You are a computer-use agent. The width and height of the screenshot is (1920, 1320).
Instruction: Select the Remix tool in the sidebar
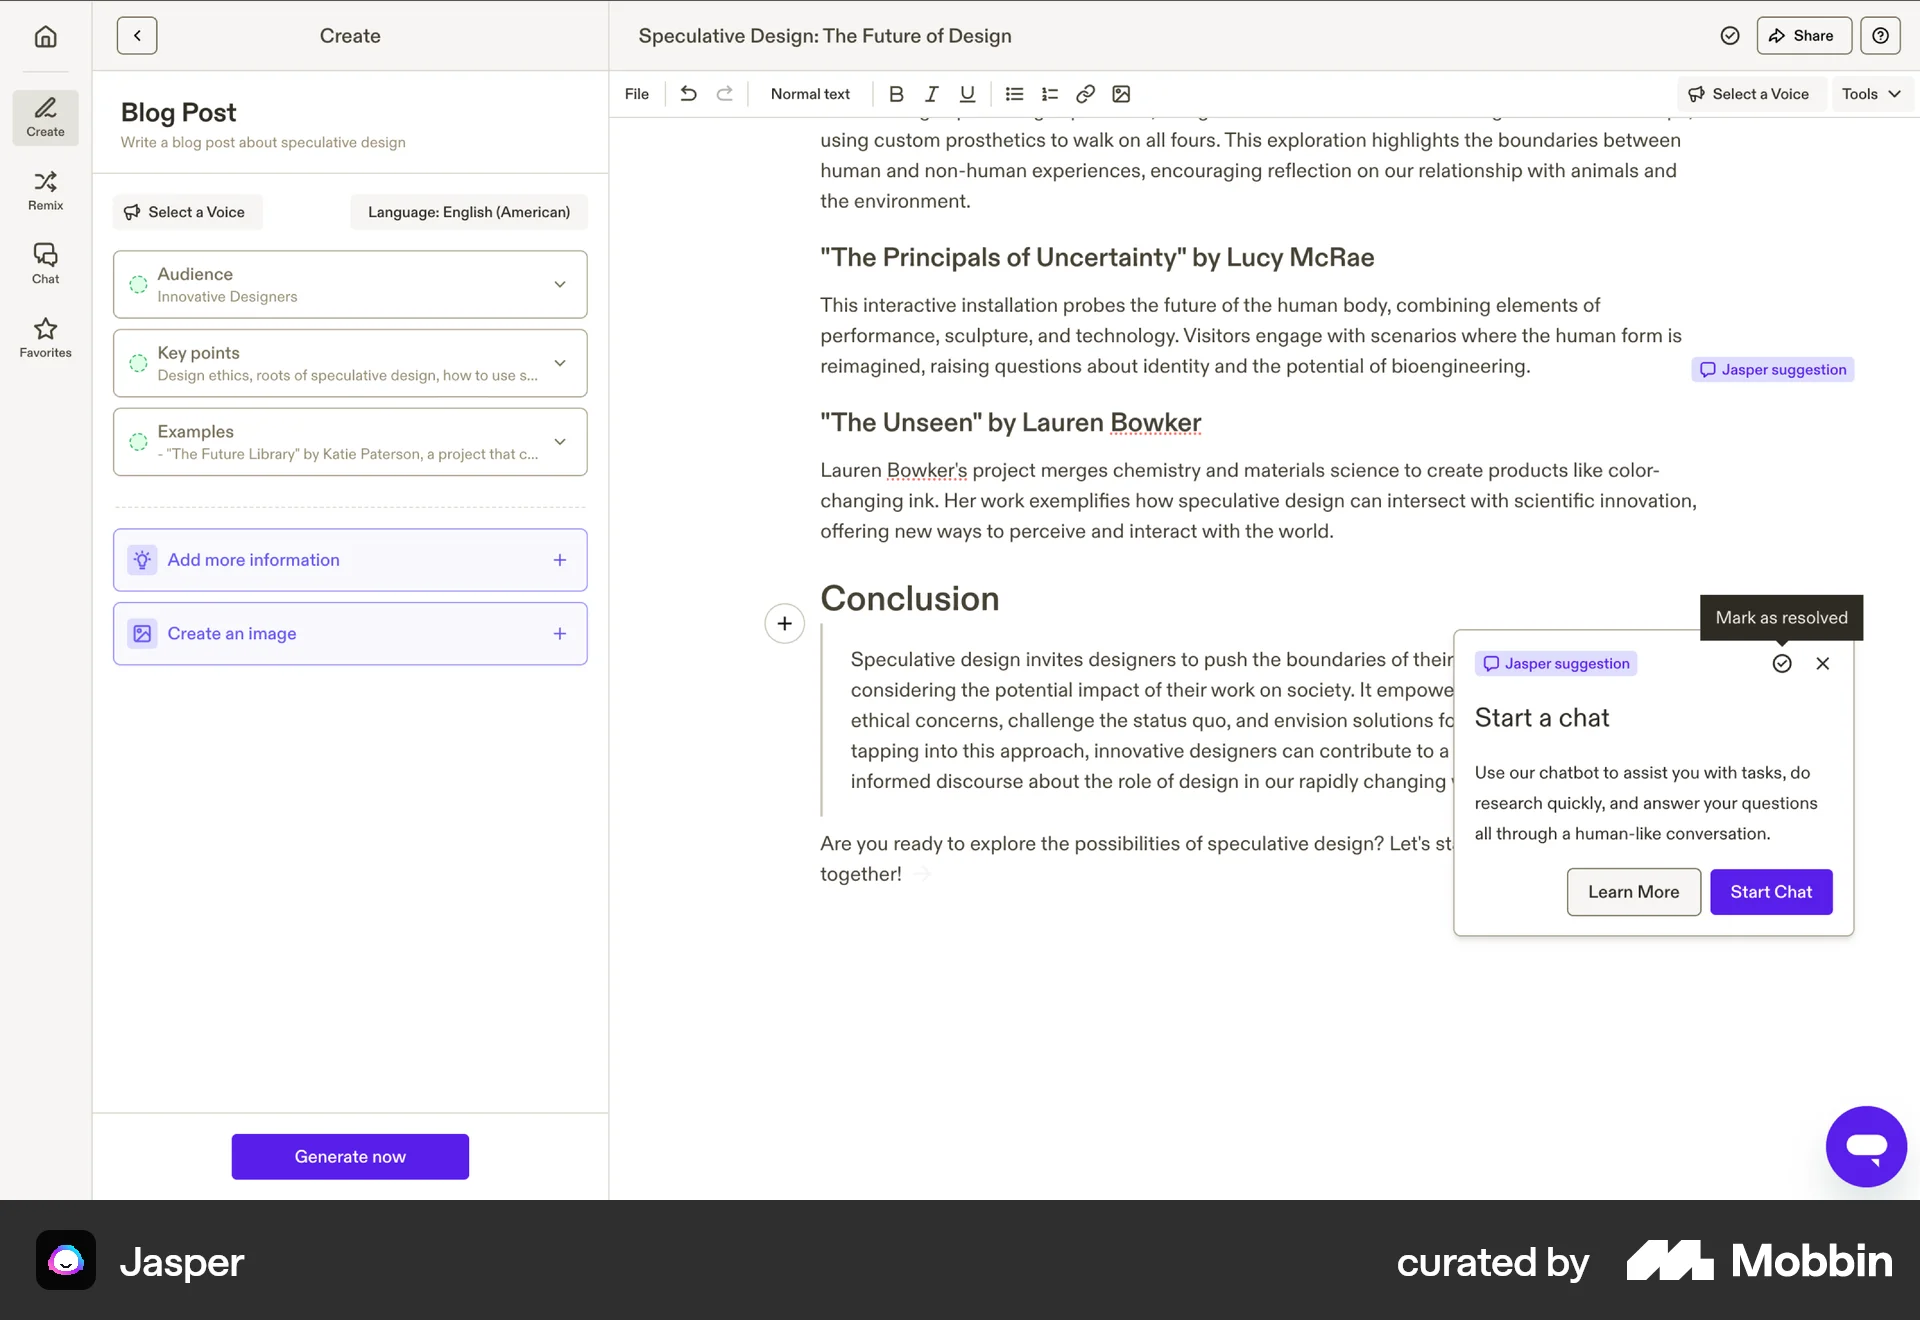pyautogui.click(x=45, y=190)
